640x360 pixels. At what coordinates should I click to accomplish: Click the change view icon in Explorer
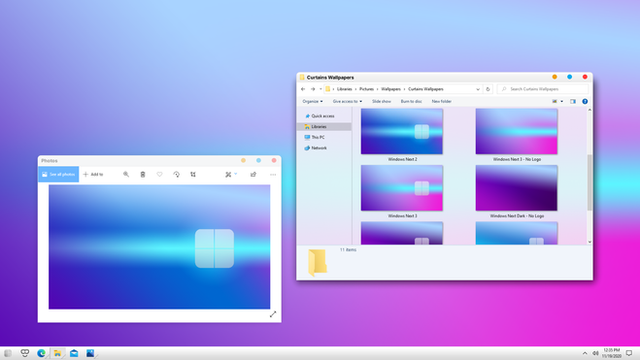554,101
